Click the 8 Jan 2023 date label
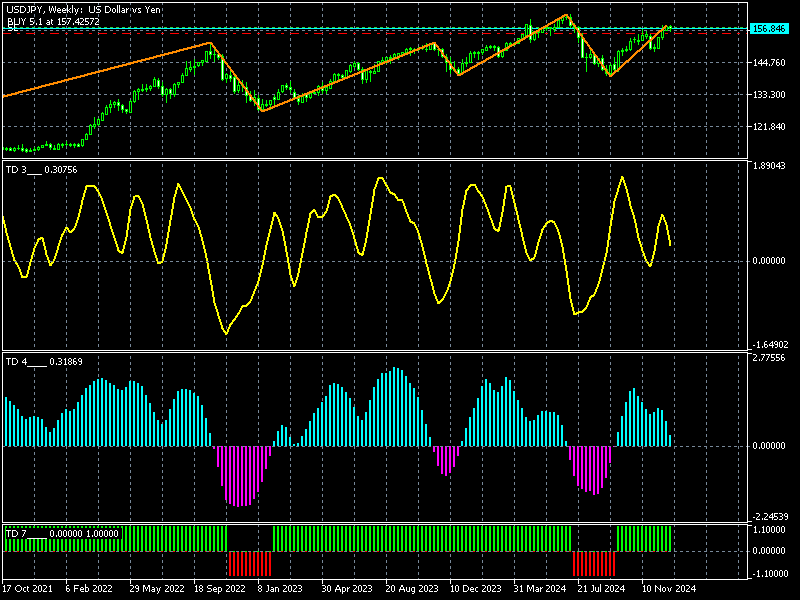800x600 pixels. point(280,588)
